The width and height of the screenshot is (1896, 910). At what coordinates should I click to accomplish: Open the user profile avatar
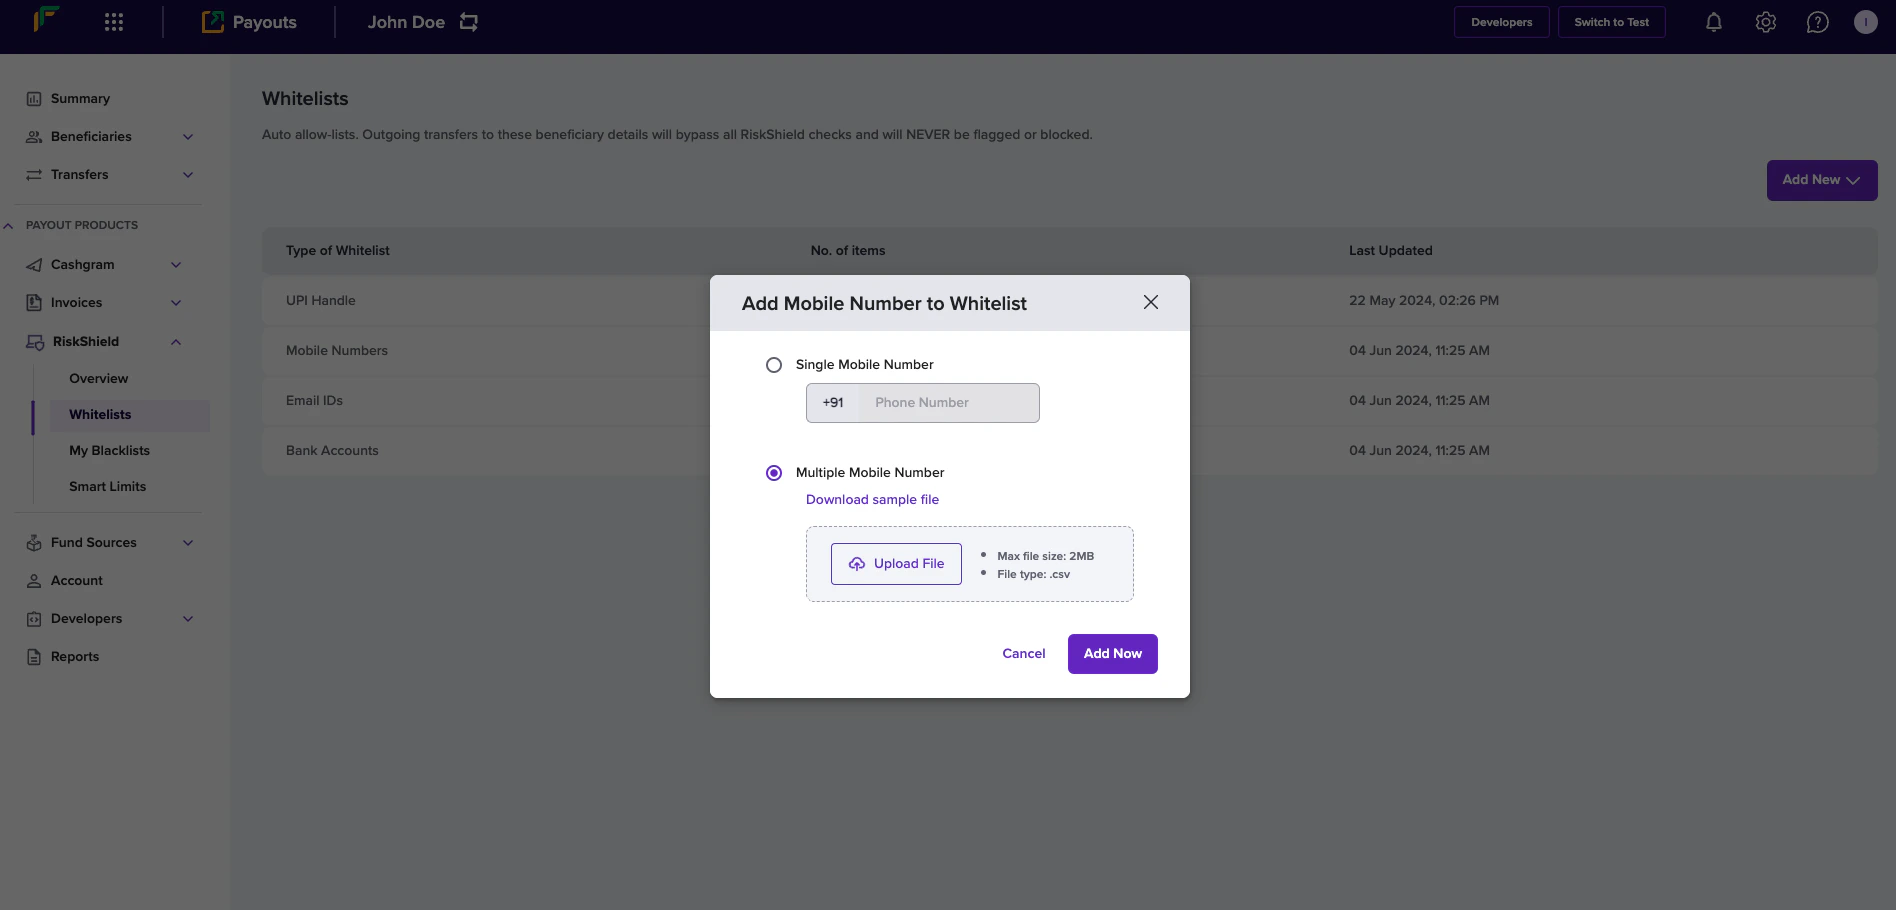1866,22
